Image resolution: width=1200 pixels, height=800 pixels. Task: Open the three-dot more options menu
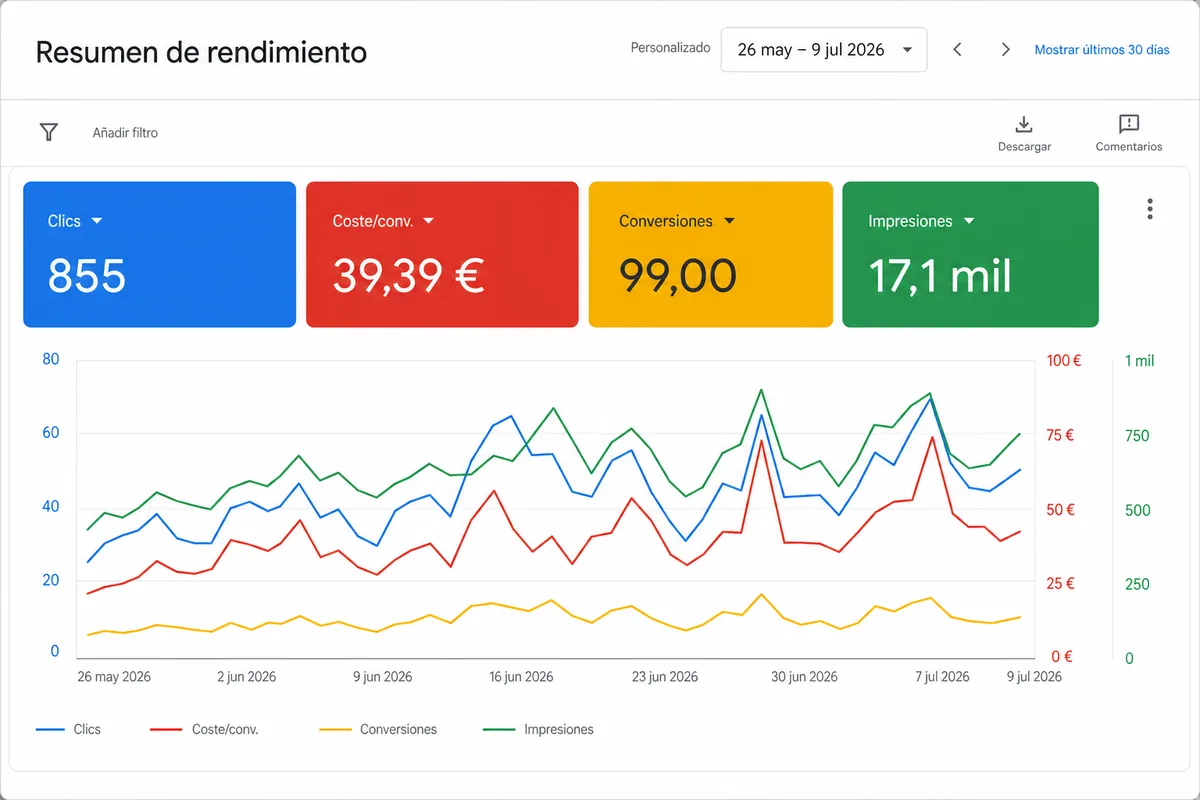[1150, 209]
